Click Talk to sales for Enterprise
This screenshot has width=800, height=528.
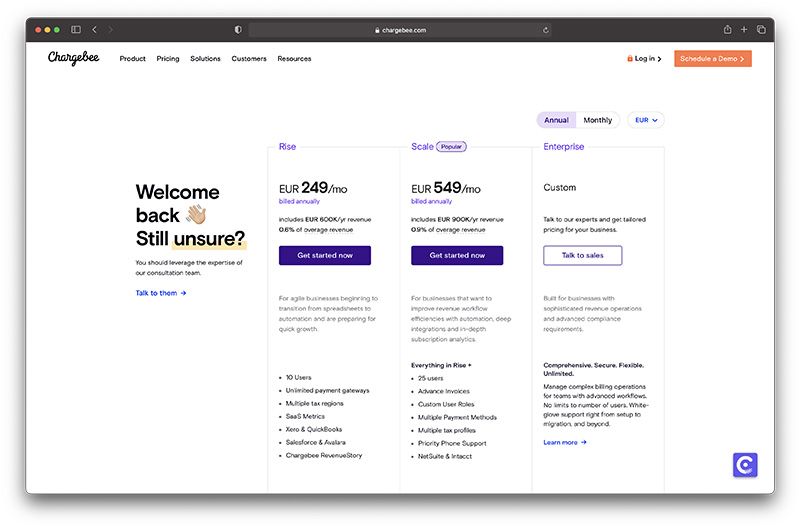point(582,255)
